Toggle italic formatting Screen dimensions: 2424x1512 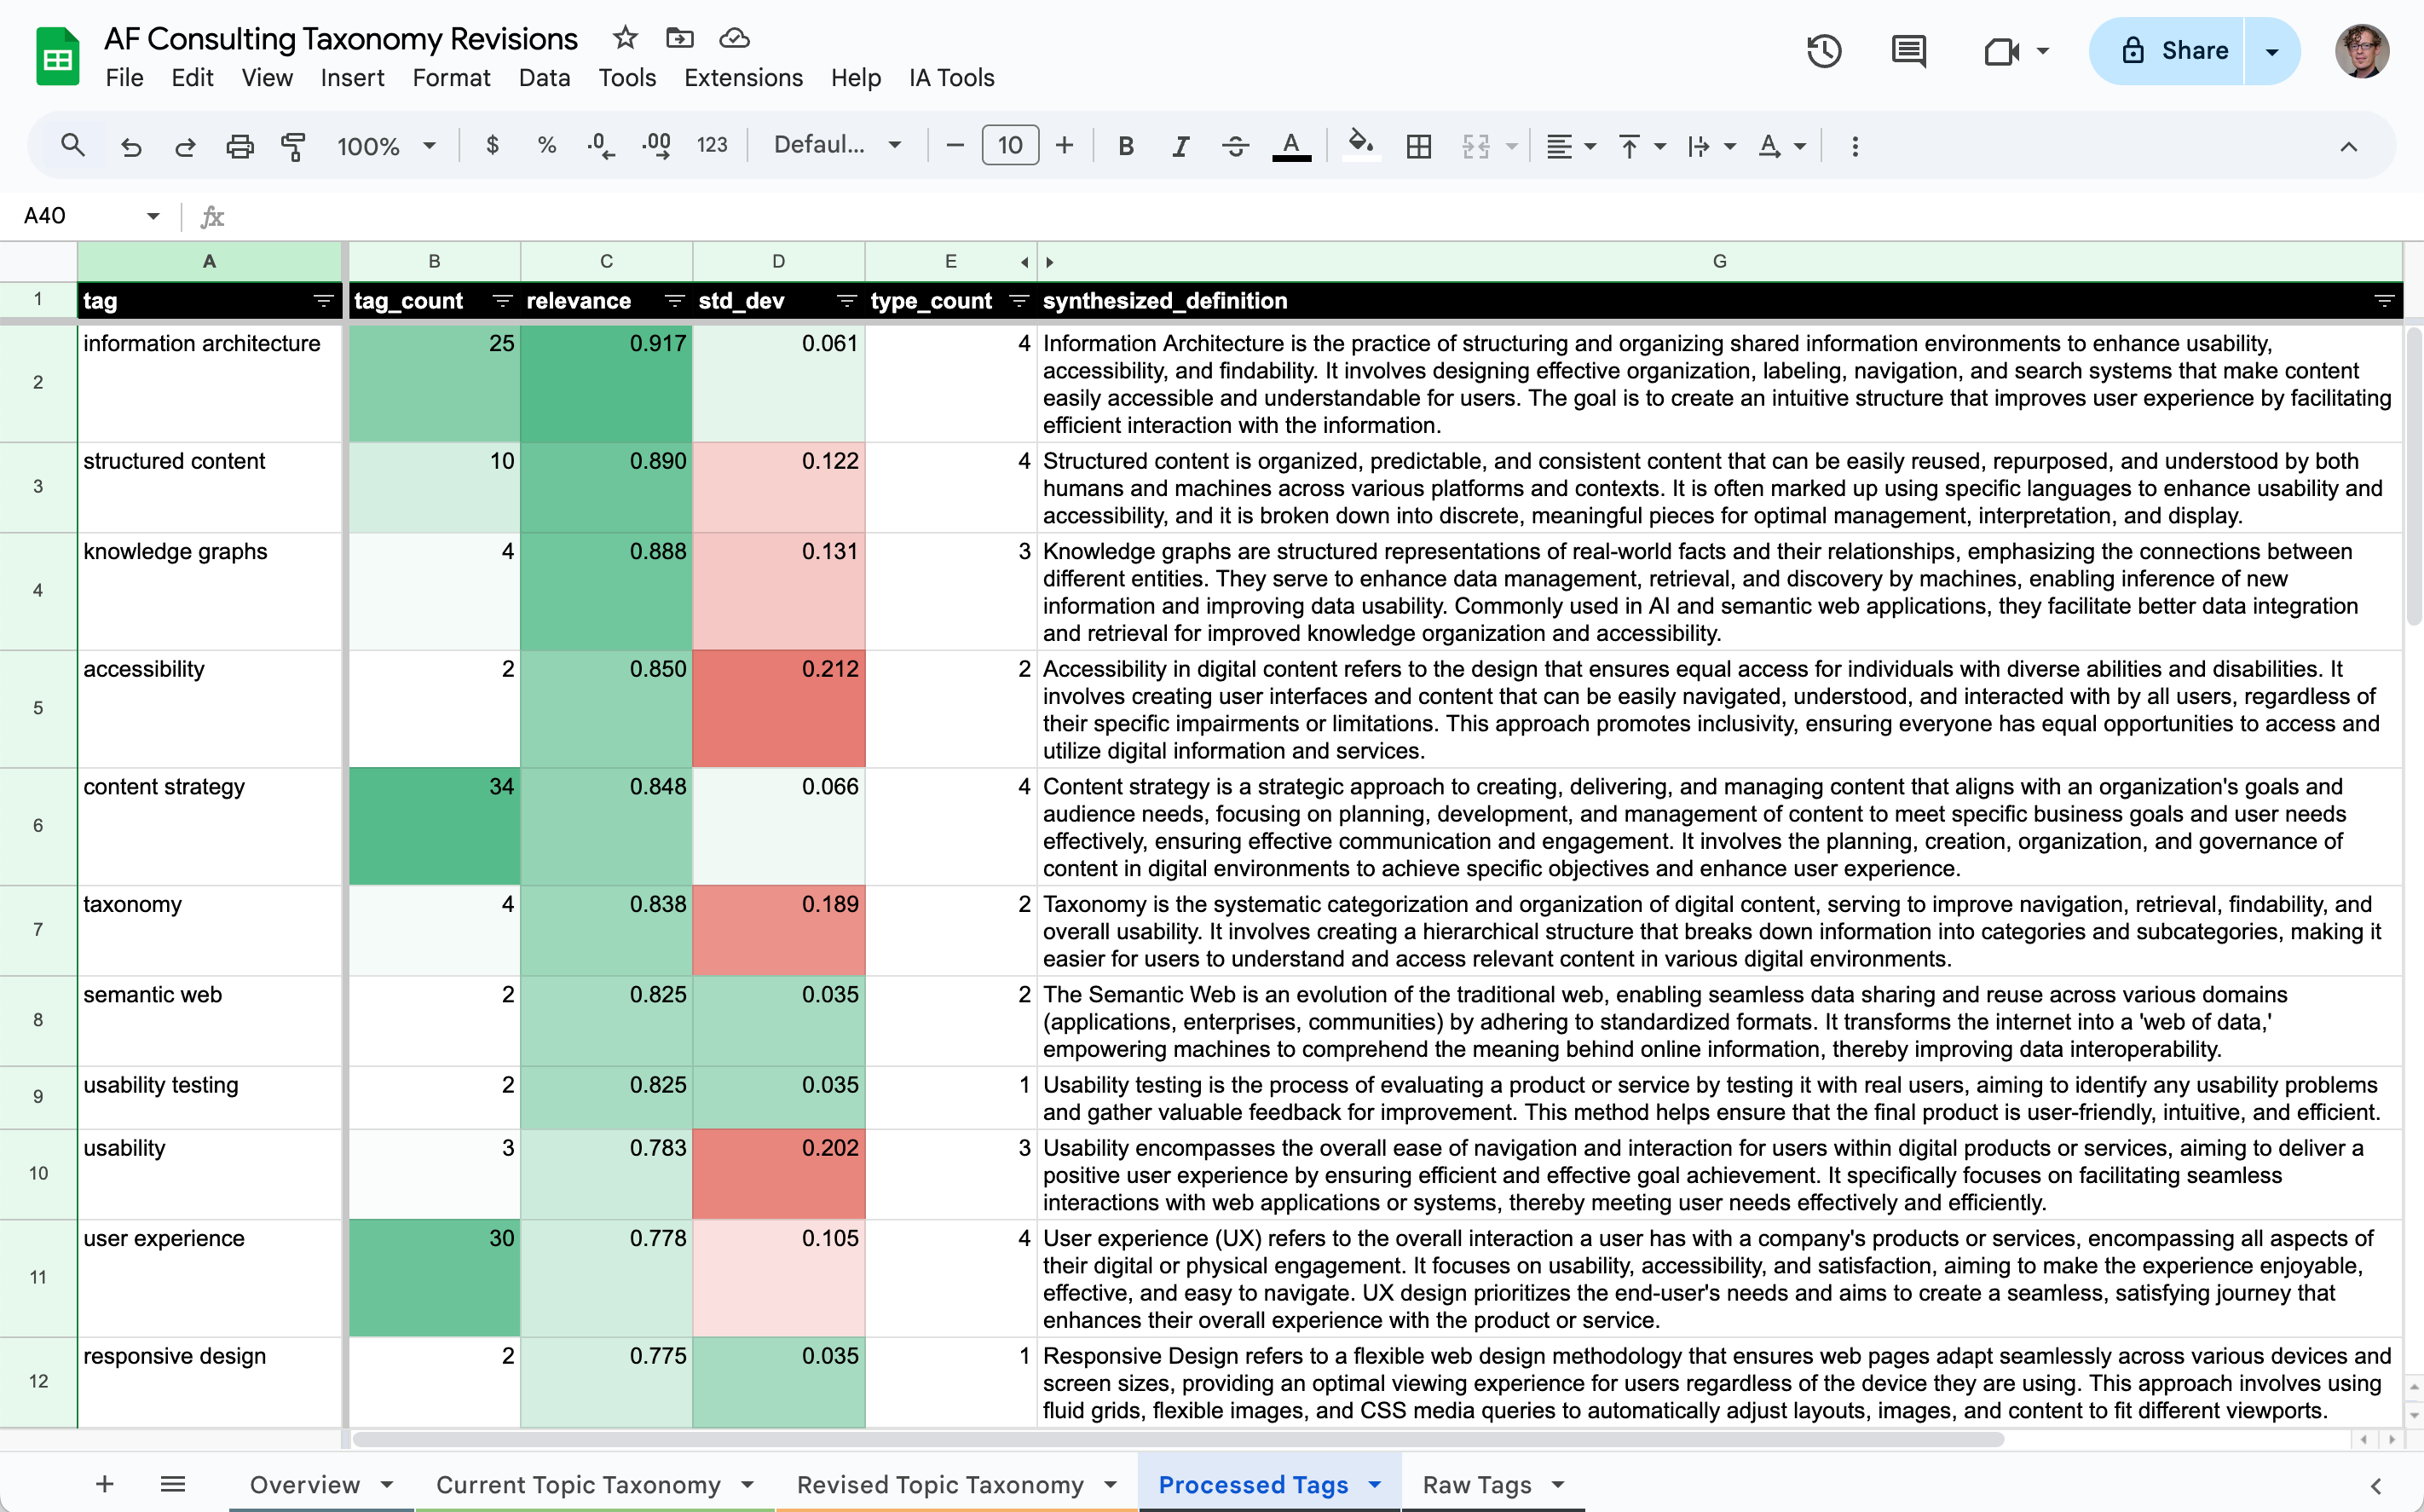click(x=1180, y=146)
